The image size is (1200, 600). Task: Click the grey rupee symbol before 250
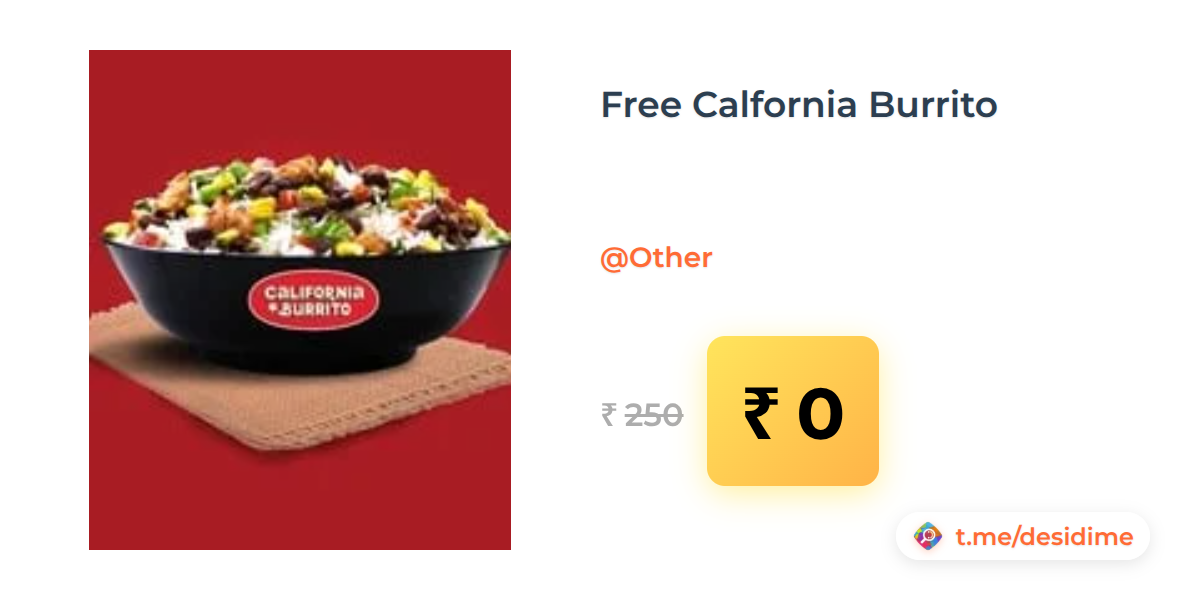608,414
